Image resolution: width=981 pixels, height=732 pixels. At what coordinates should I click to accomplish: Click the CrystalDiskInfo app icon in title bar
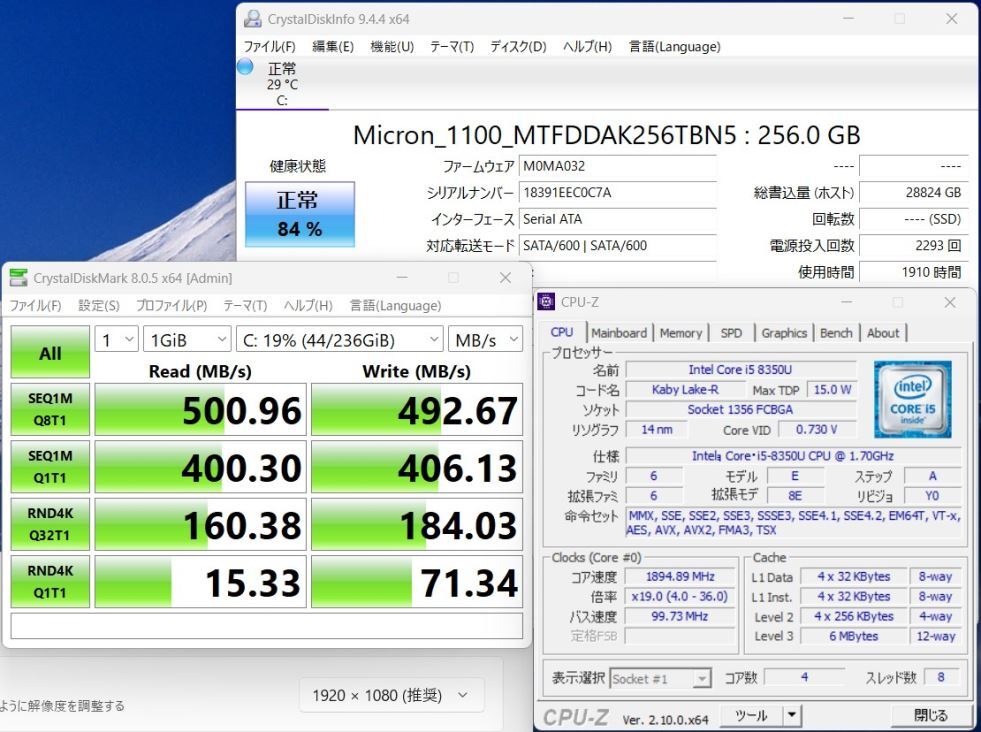coord(253,19)
